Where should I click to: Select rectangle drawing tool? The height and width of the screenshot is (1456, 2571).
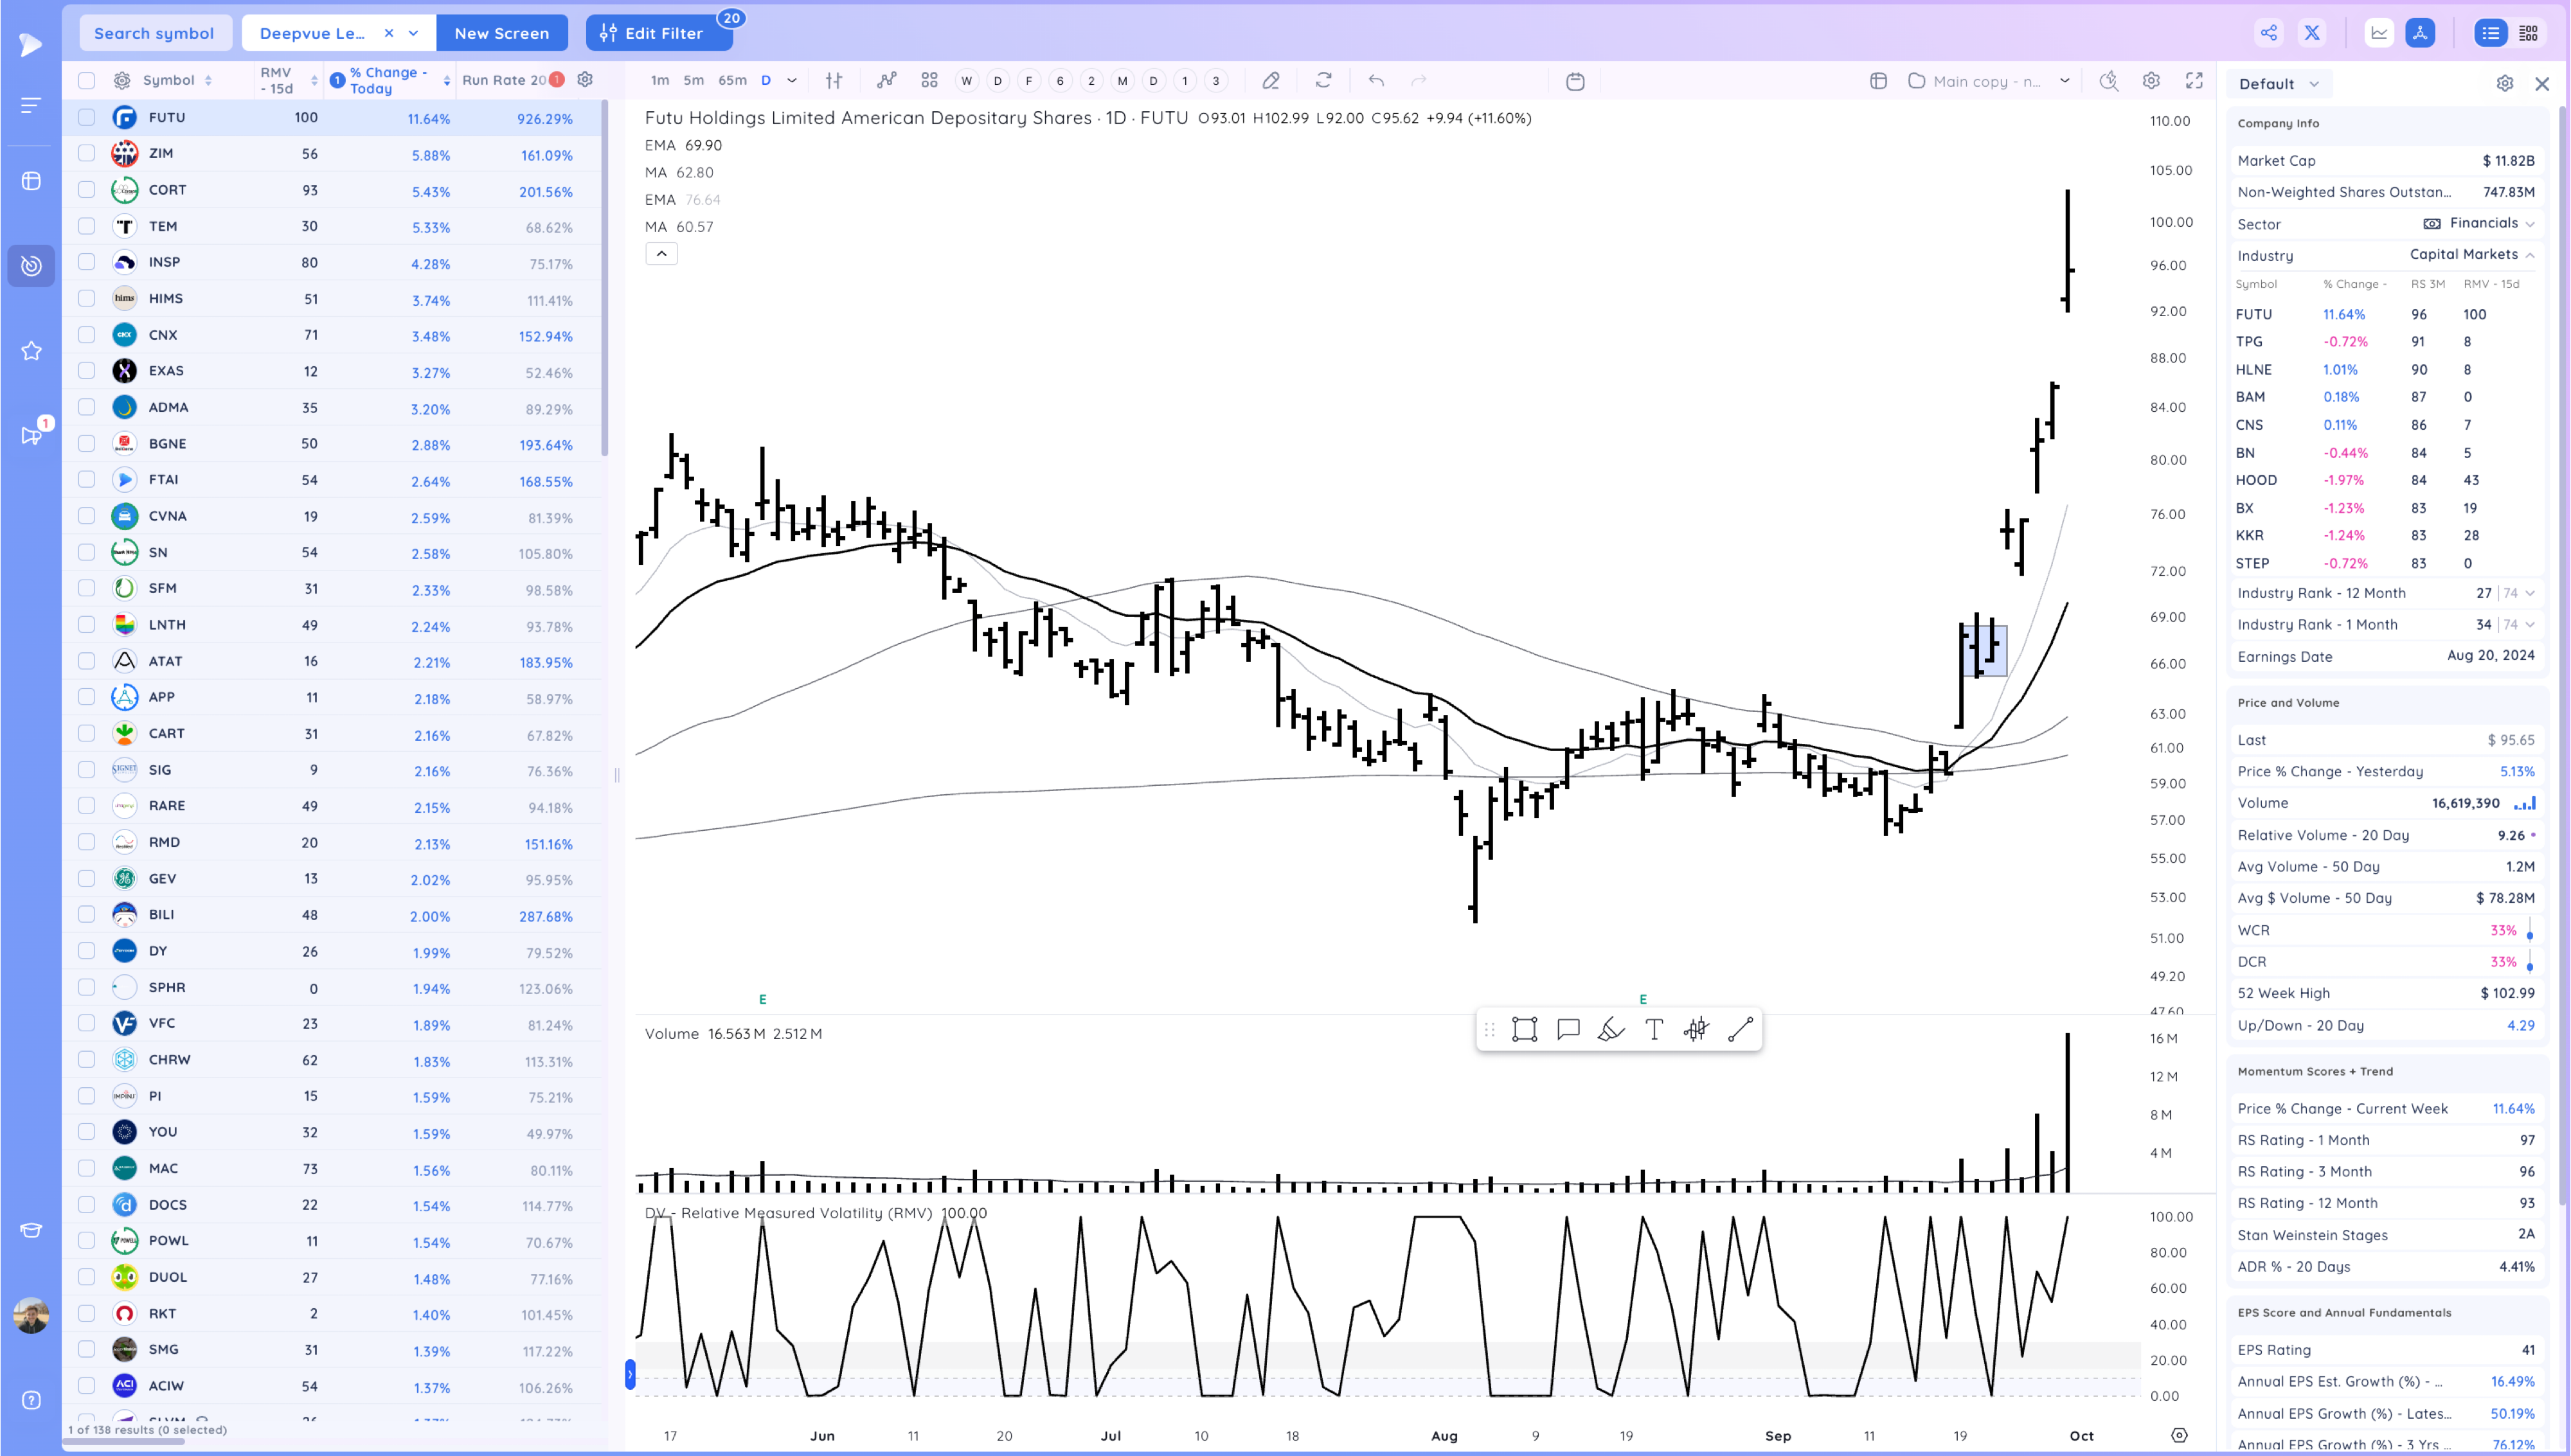coord(1524,1030)
